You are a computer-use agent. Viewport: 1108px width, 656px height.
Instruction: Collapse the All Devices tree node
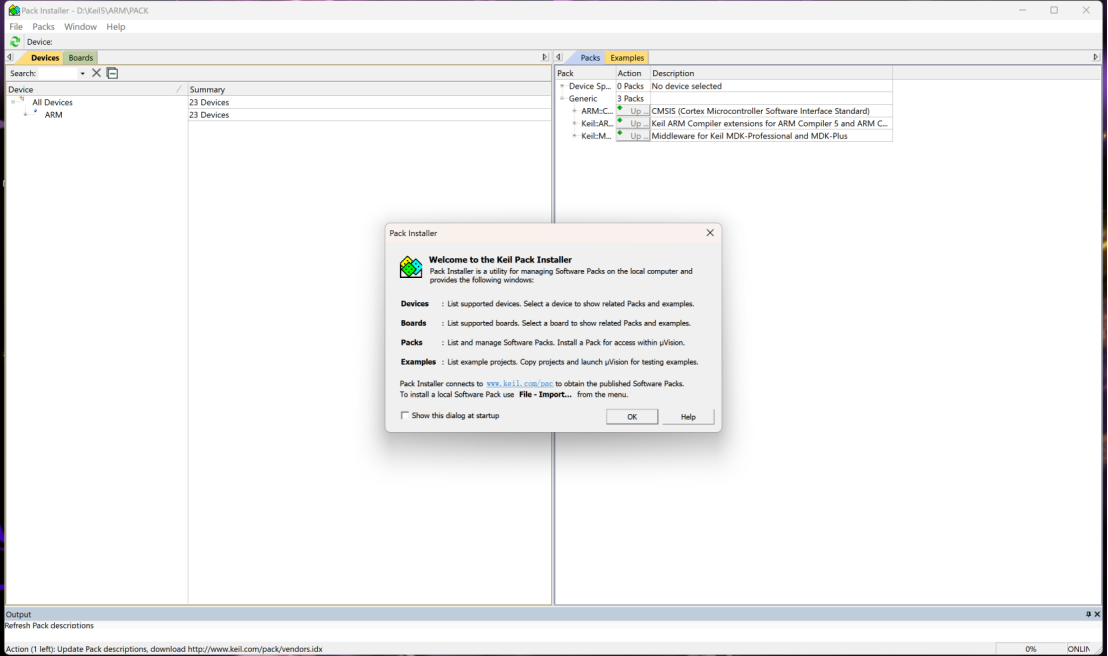coord(13,102)
